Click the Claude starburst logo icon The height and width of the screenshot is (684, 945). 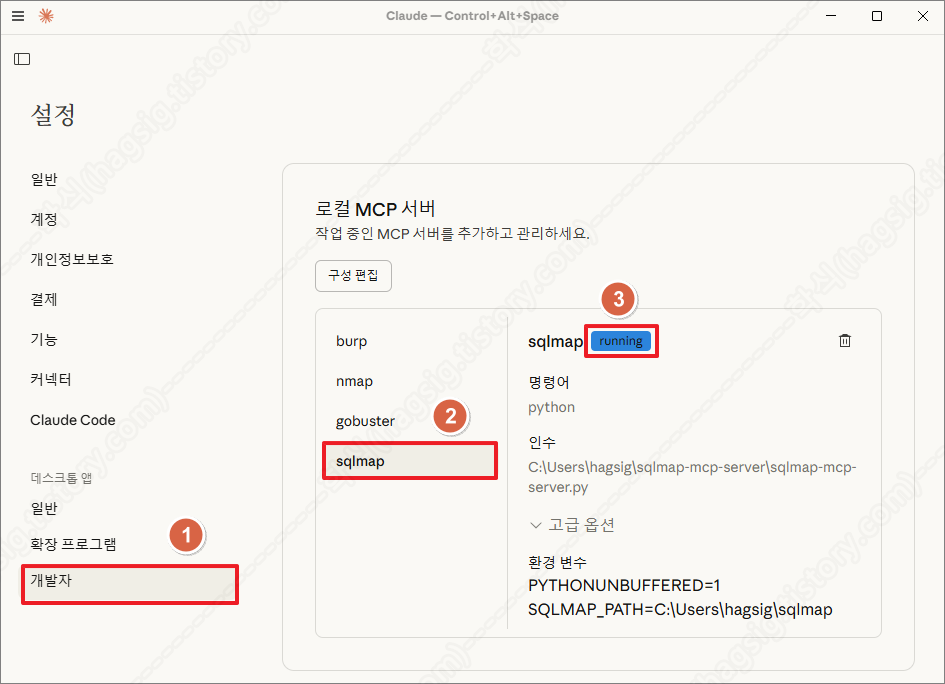(46, 16)
